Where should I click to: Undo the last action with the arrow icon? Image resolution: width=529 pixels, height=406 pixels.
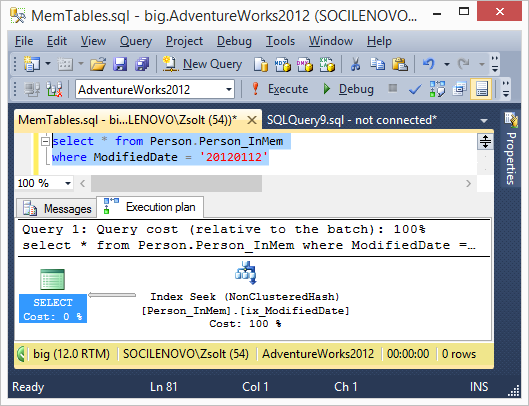[x=428, y=64]
